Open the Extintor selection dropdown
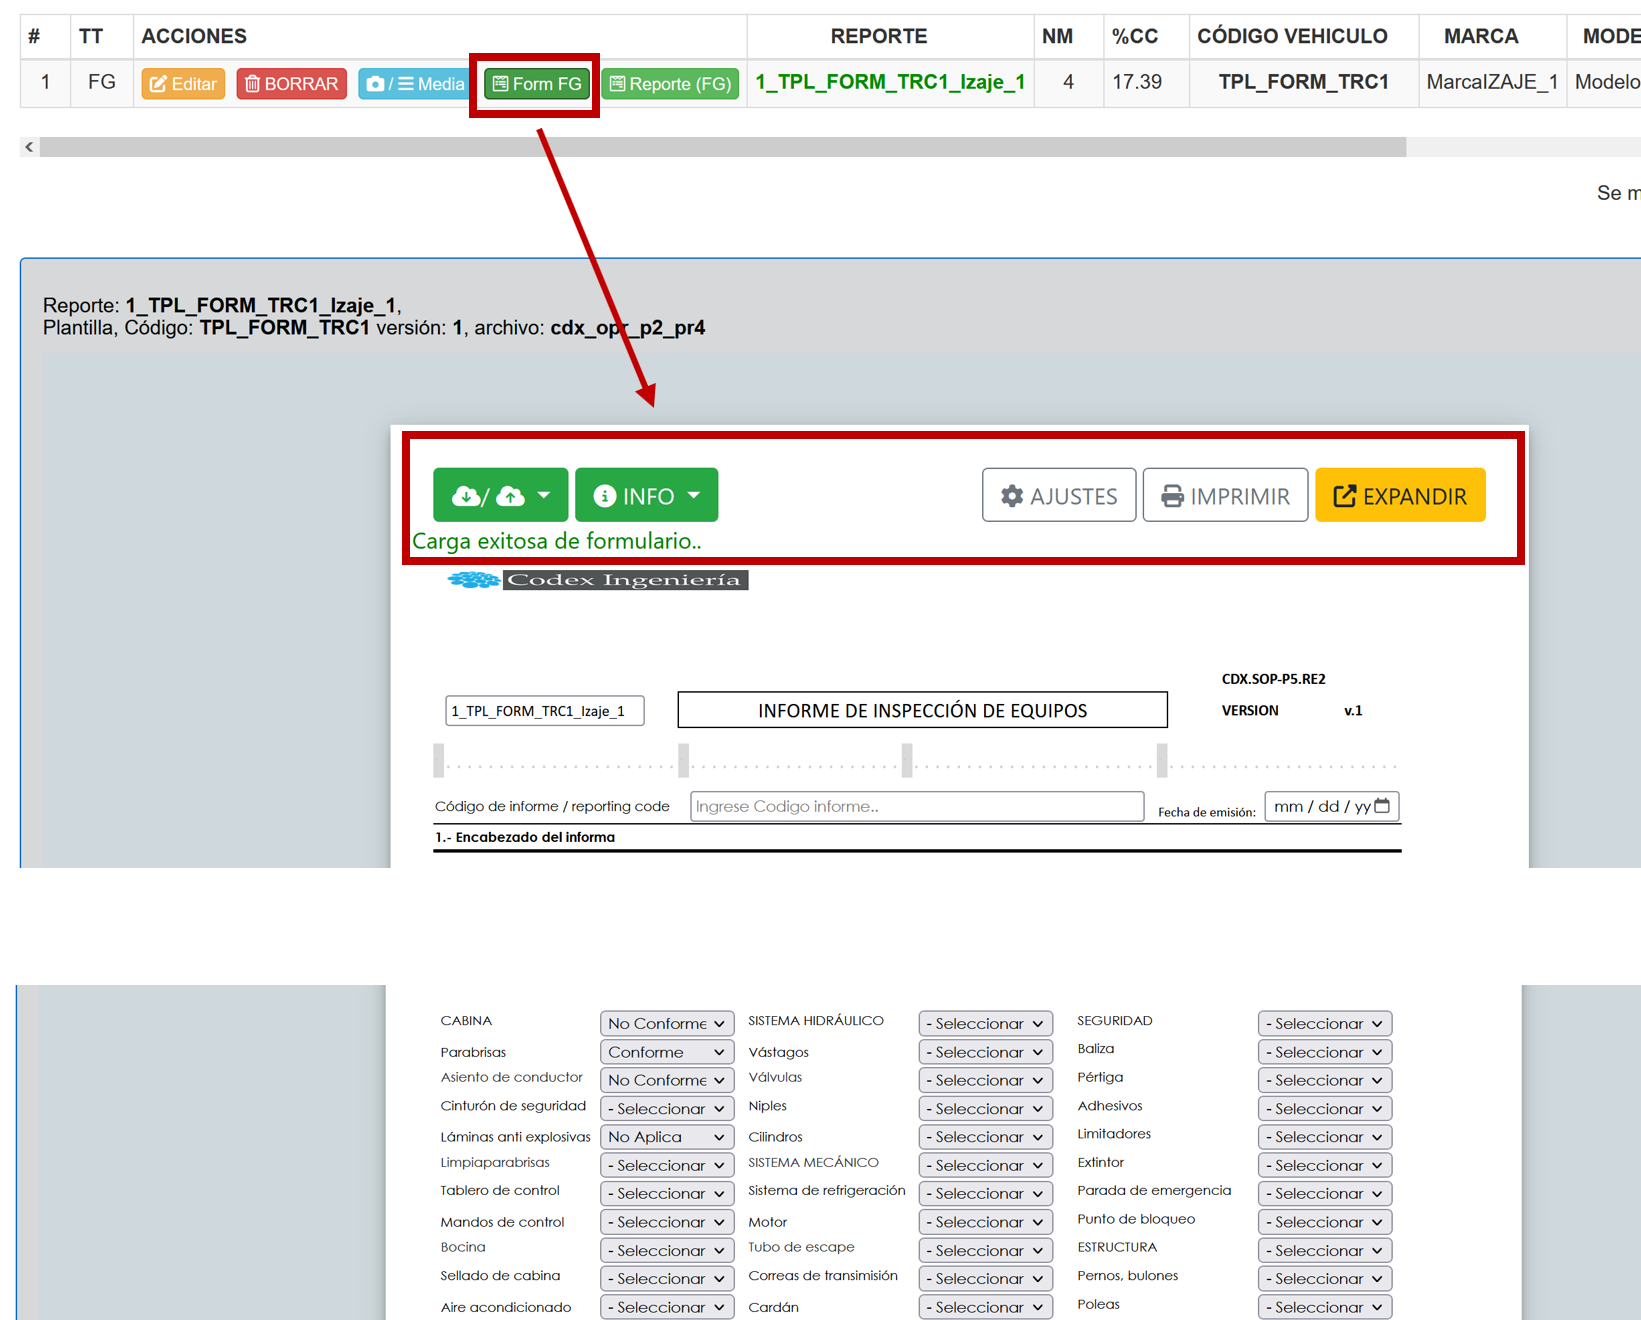Viewport: 1641px width, 1320px height. [1324, 1165]
